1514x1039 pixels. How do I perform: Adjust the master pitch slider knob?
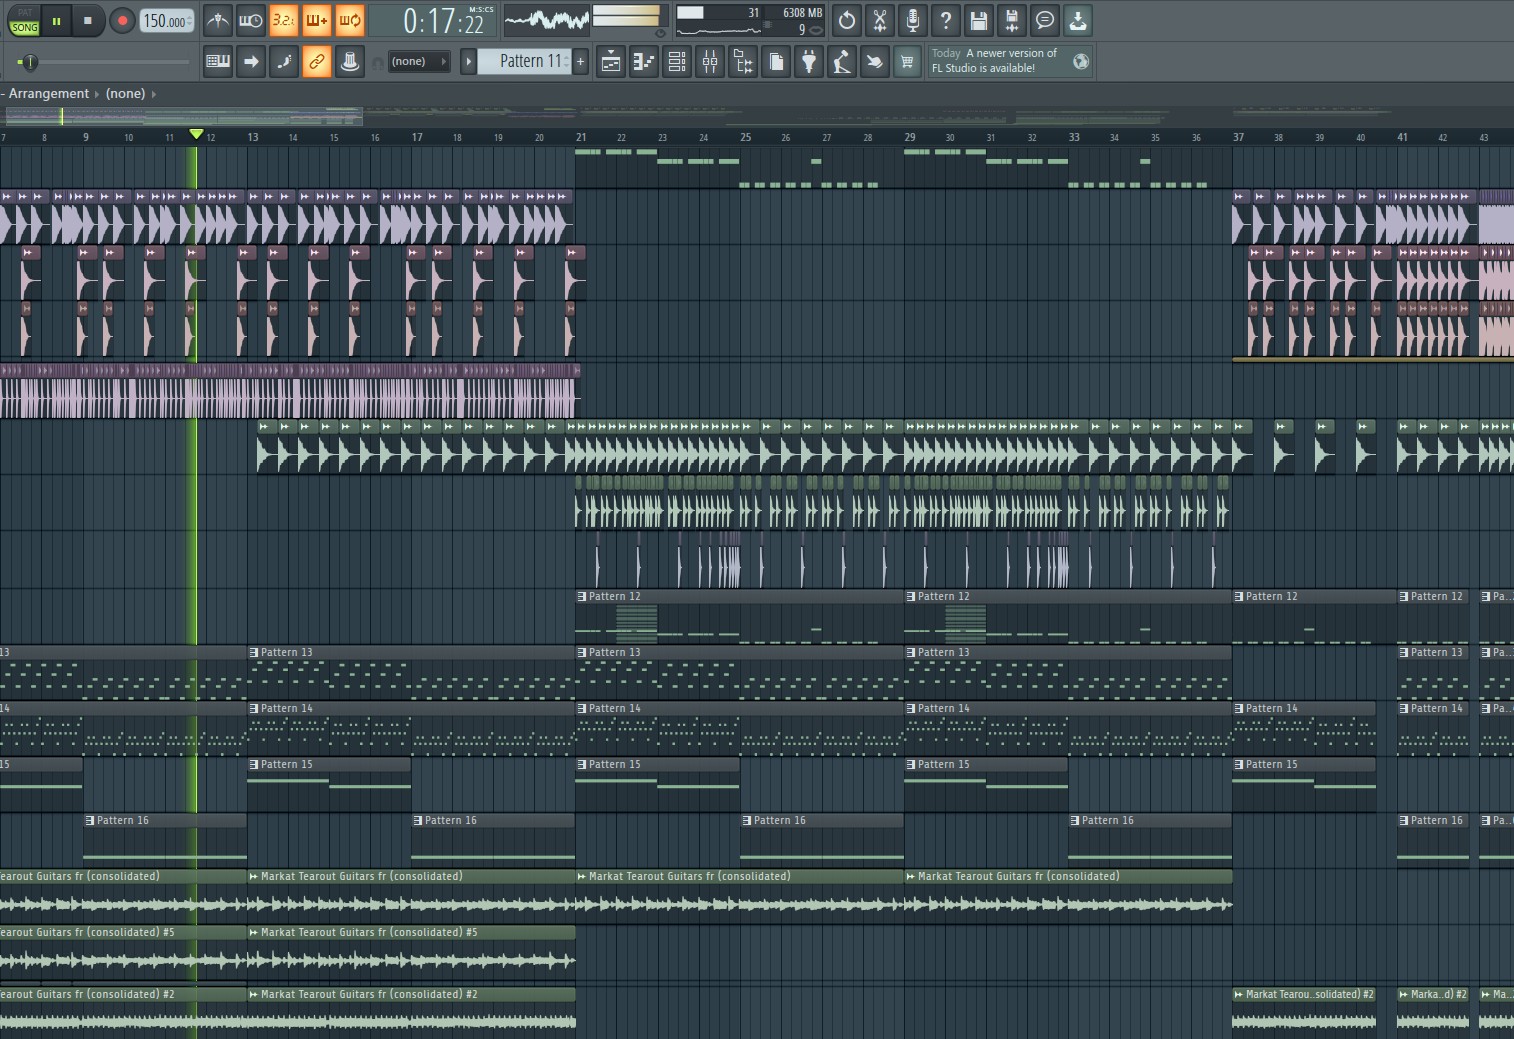point(29,62)
